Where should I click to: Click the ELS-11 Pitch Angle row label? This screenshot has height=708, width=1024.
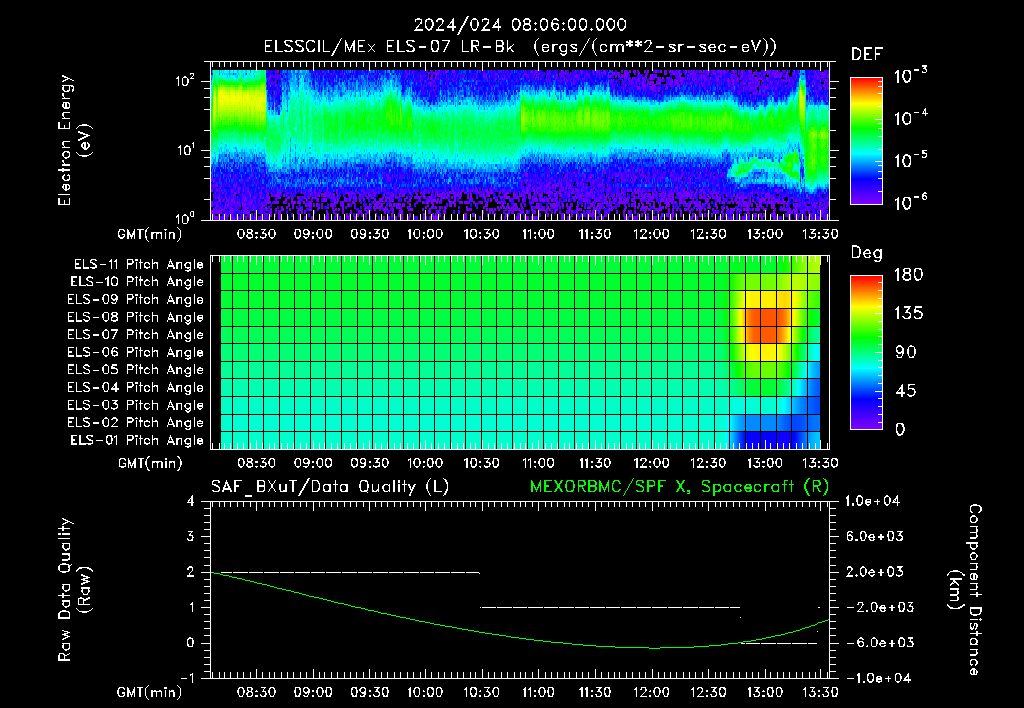[x=138, y=265]
